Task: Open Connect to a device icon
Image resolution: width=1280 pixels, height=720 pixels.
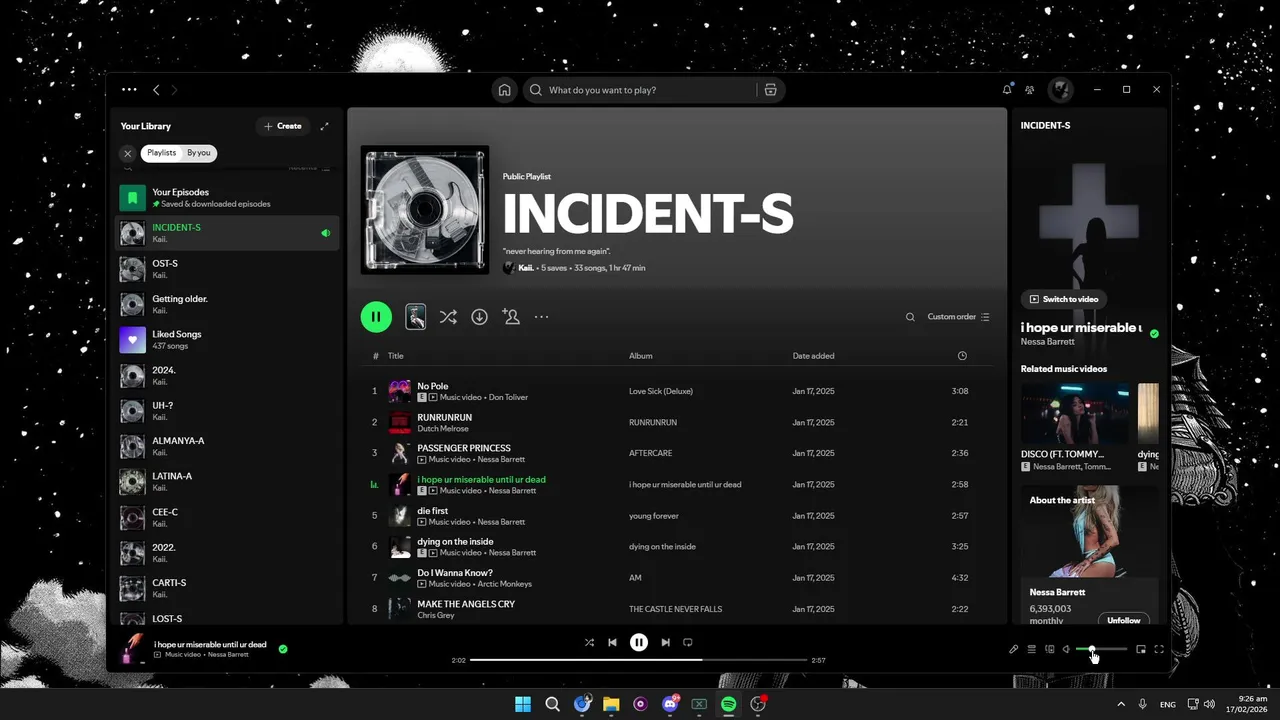Action: pyautogui.click(x=1050, y=649)
